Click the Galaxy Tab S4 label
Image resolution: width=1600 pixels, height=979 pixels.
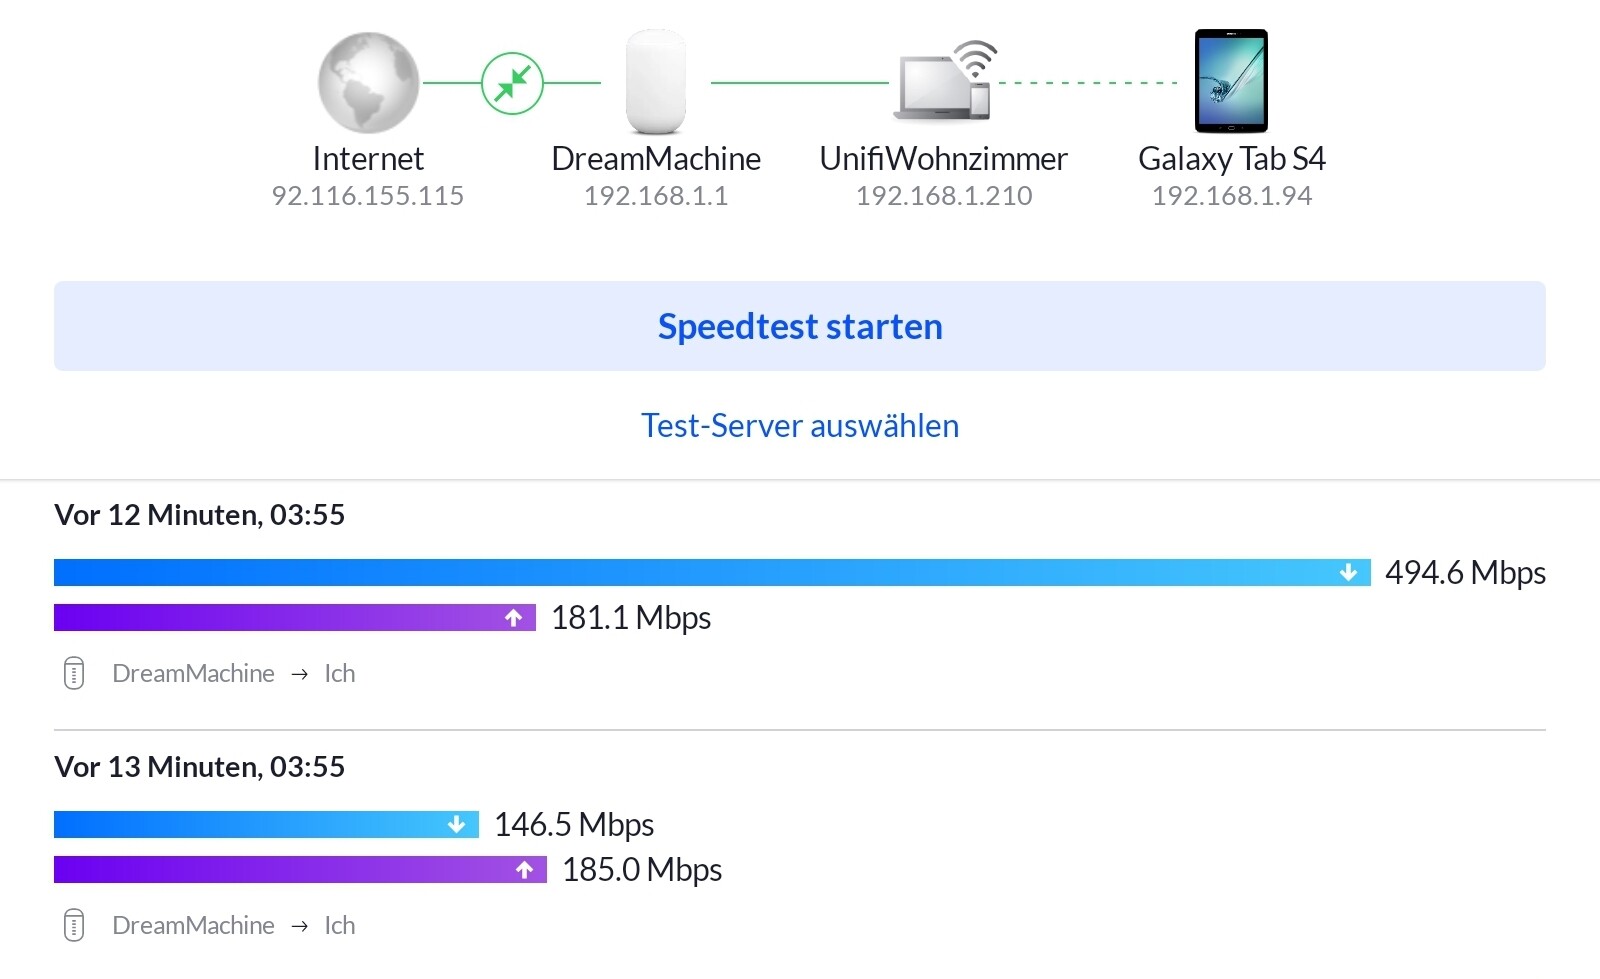(1231, 159)
